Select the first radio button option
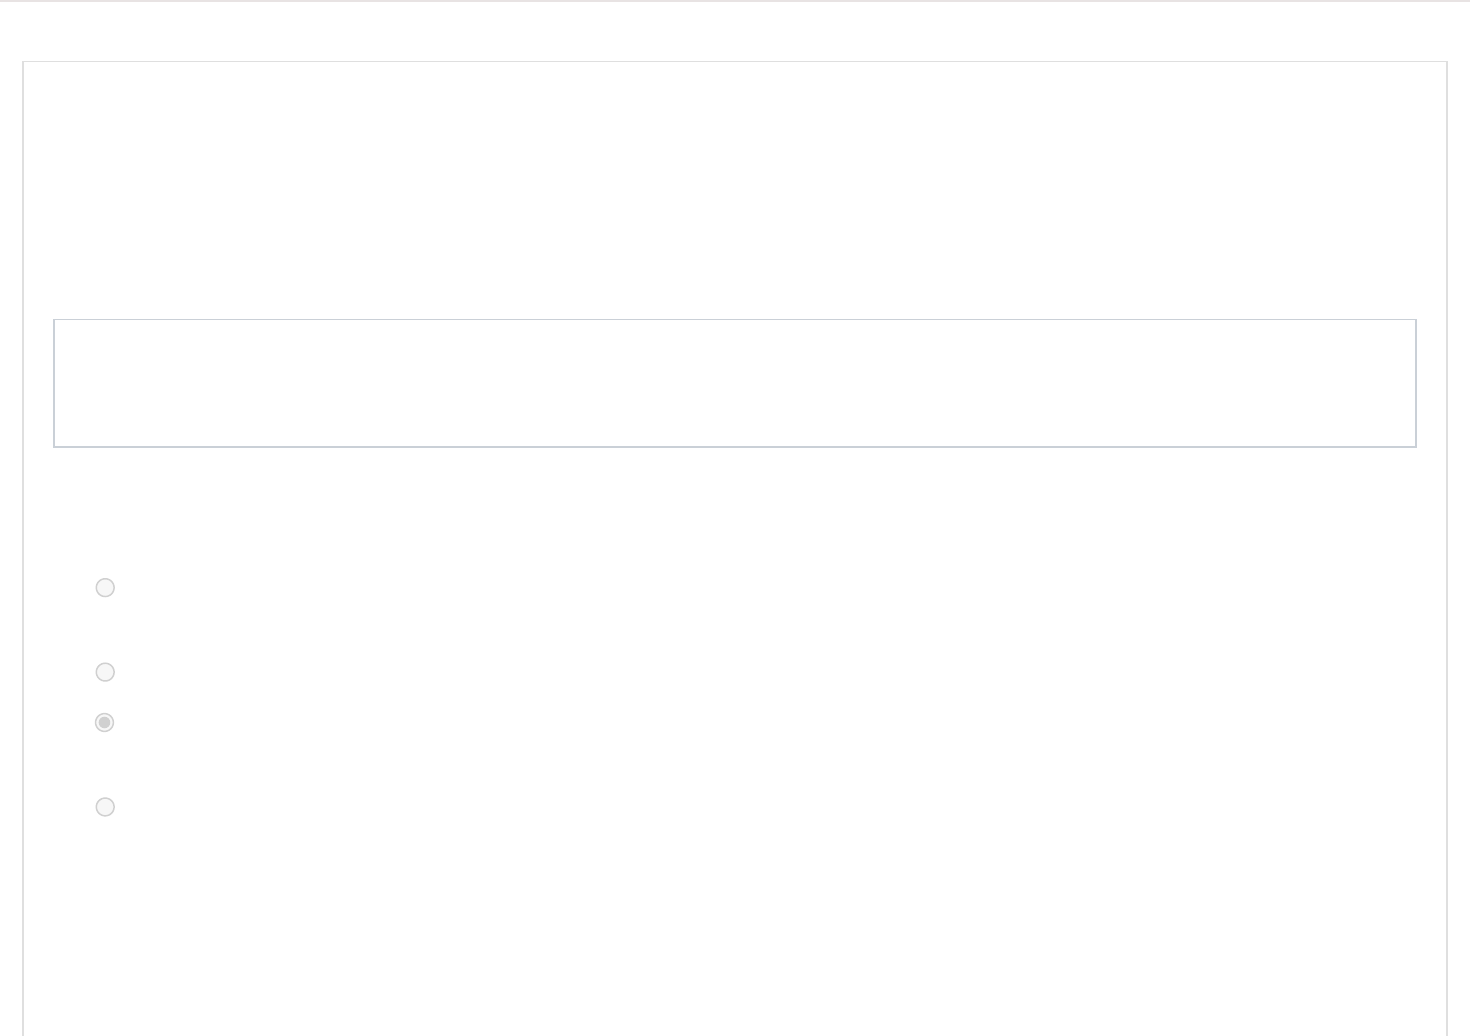Screen dimensions: 1470x1036 tap(105, 588)
